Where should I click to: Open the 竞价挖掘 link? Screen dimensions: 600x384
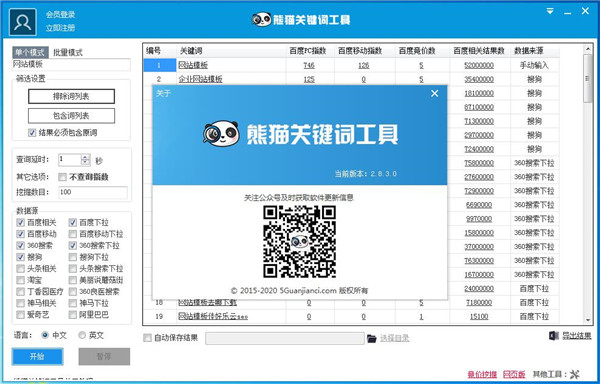click(x=482, y=374)
